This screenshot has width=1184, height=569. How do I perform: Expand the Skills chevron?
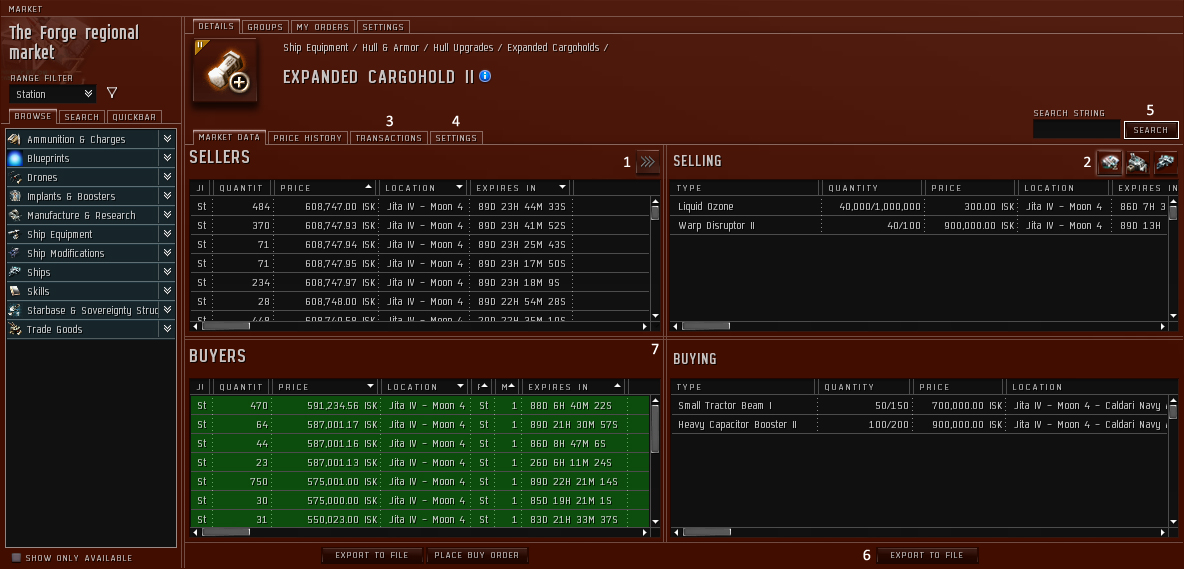[x=168, y=291]
